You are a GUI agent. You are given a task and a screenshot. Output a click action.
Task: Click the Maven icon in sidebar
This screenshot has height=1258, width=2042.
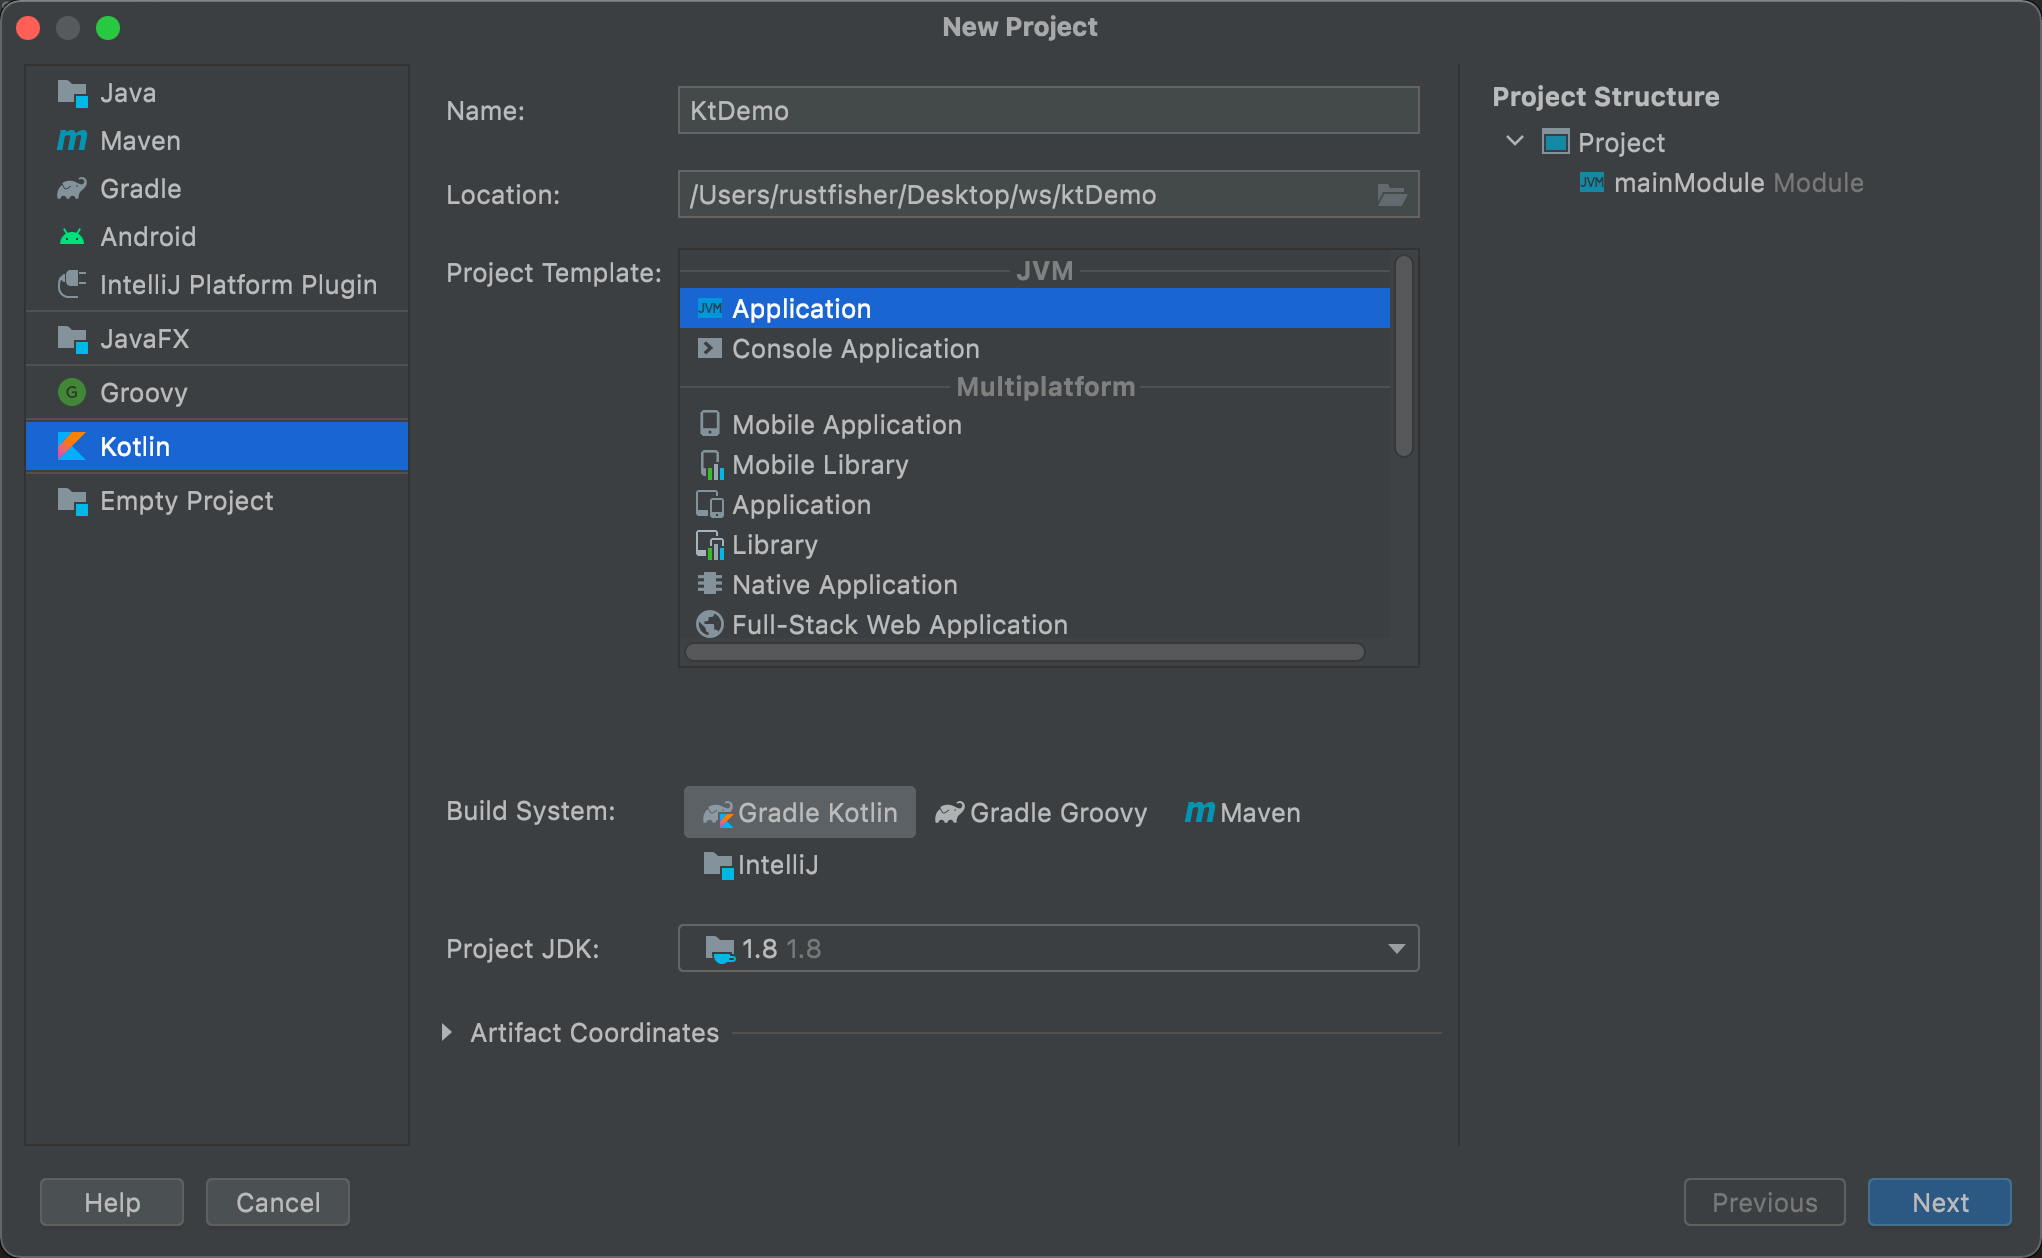click(71, 141)
